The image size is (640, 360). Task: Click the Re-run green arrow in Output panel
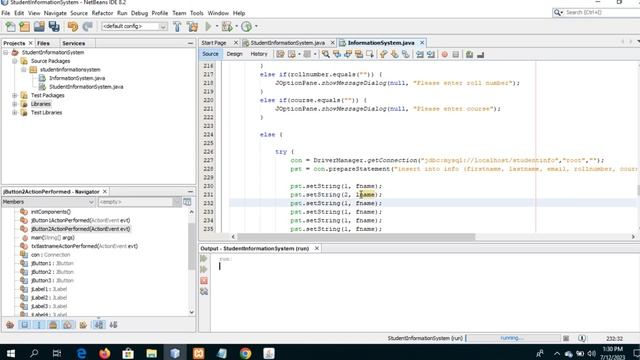tap(204, 259)
